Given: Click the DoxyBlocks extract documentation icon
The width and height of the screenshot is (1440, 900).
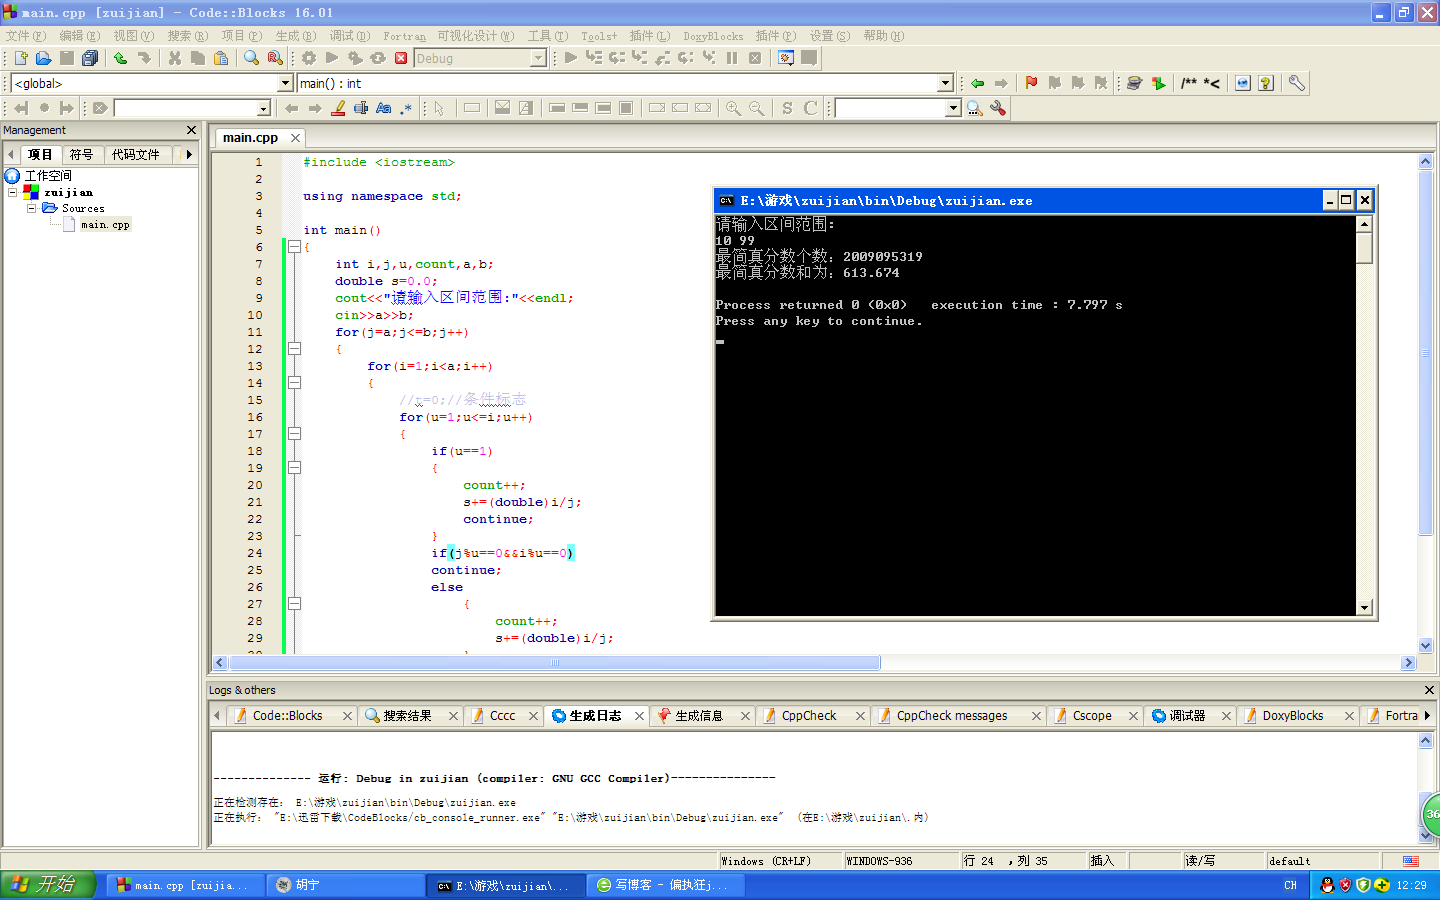Looking at the screenshot, I should click(x=1158, y=83).
